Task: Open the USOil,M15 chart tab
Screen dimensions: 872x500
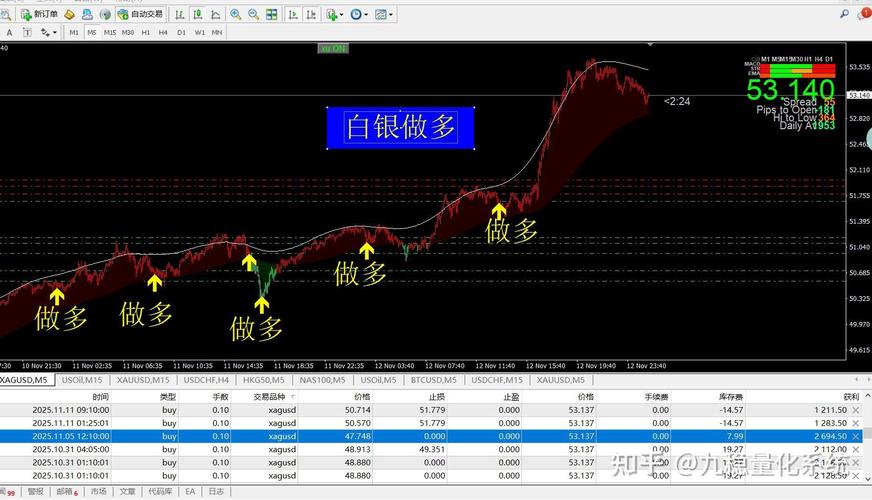Action: [x=82, y=380]
